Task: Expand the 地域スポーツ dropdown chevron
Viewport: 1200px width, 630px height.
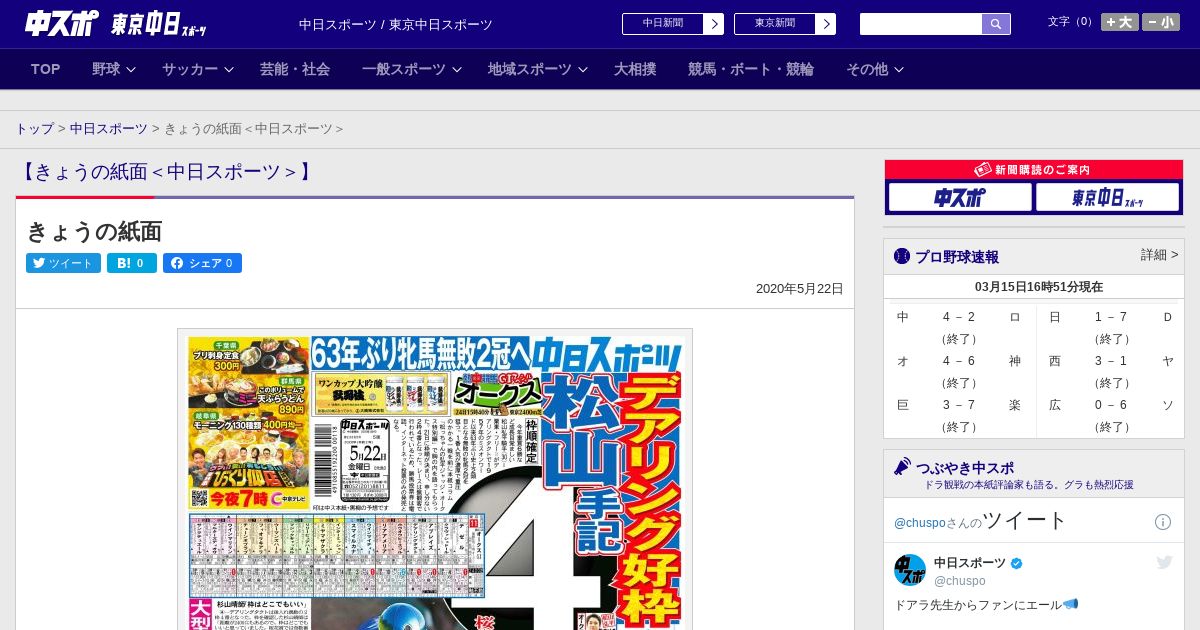Action: (x=583, y=69)
